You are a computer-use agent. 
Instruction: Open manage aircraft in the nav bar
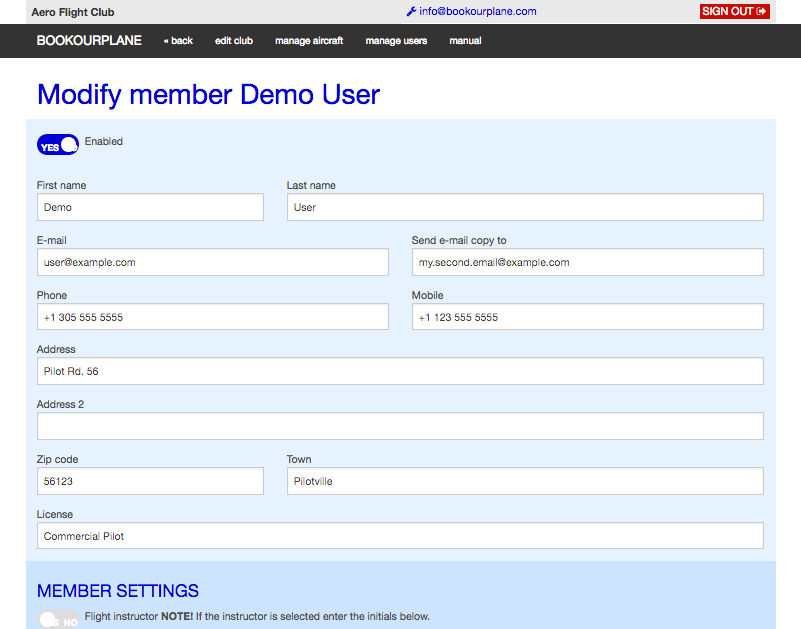(309, 41)
